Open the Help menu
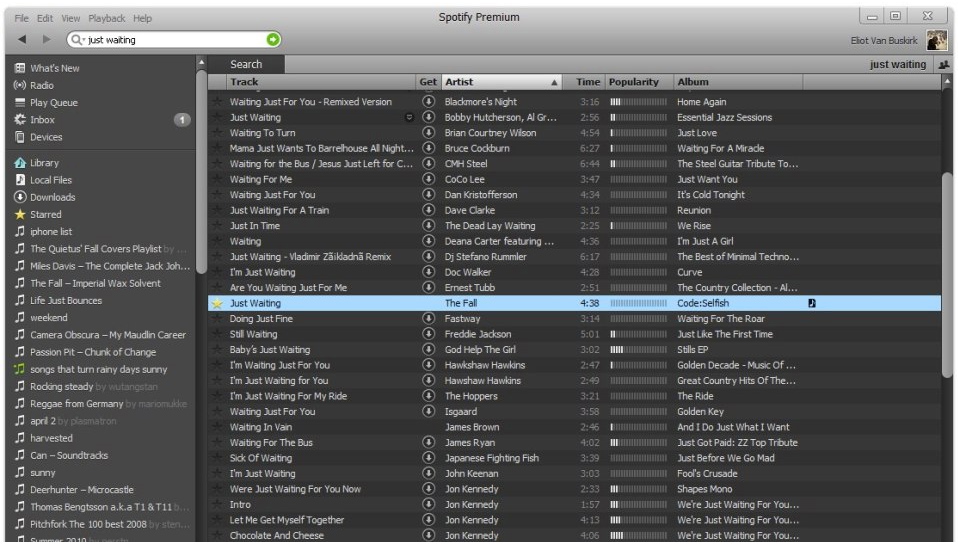 (142, 18)
